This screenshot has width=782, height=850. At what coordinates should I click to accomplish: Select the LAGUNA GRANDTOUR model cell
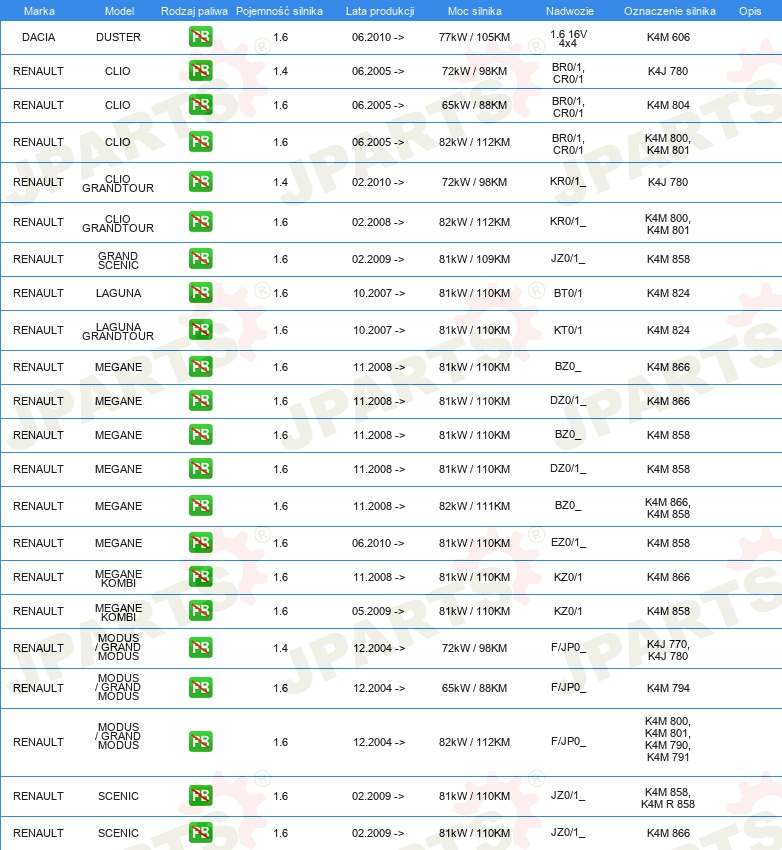pyautogui.click(x=118, y=331)
